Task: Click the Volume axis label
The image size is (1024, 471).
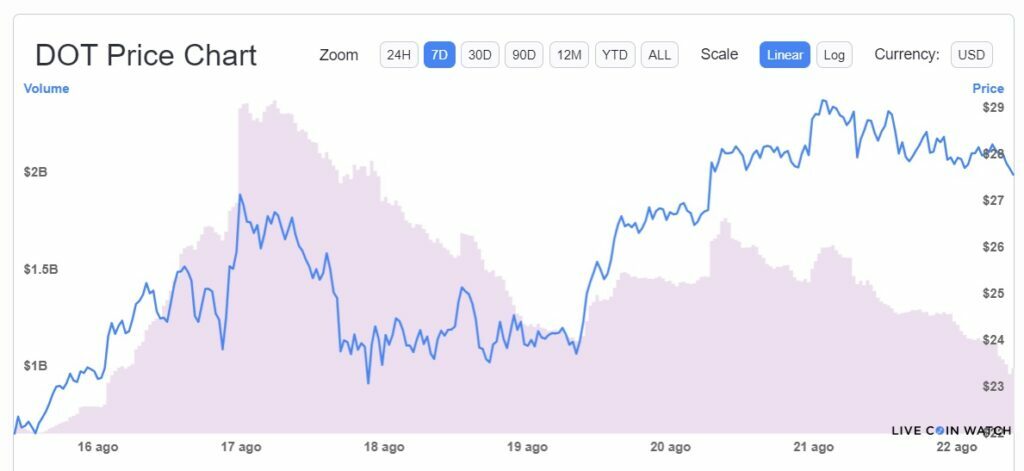Action: pyautogui.click(x=46, y=89)
